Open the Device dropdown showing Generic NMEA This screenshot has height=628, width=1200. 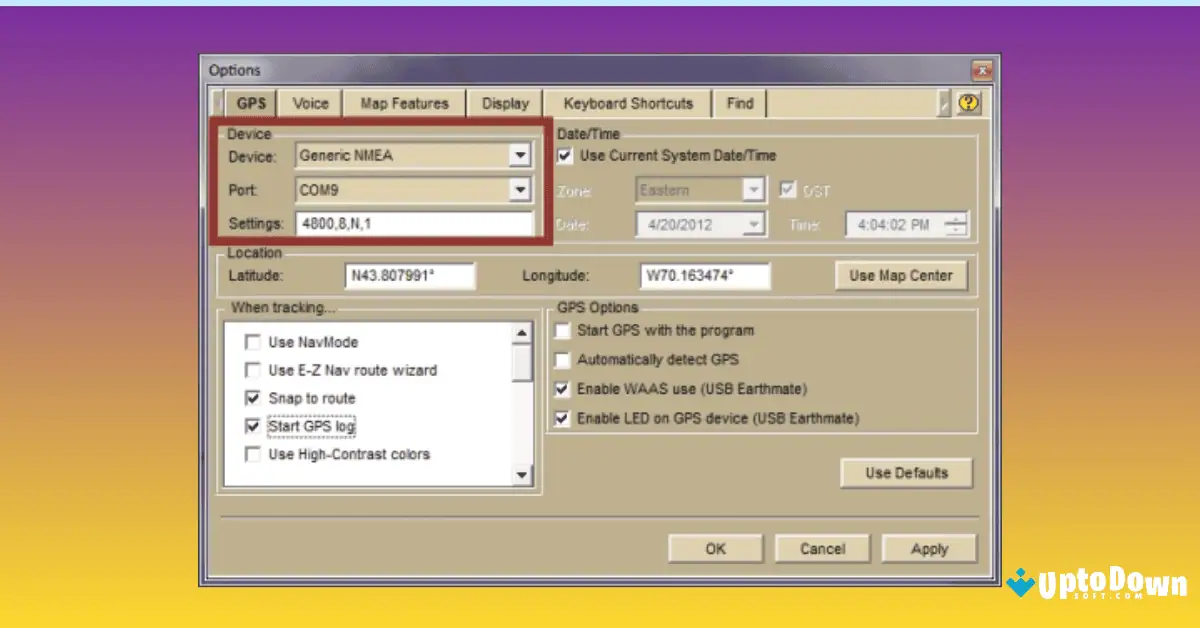(521, 155)
